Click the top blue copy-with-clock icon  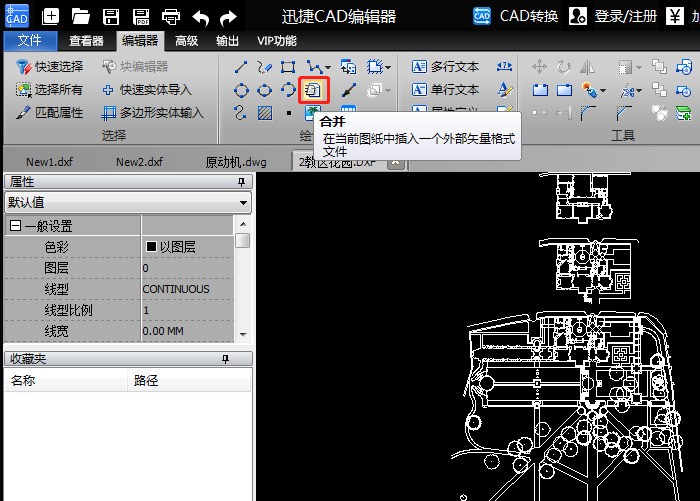tap(683, 67)
